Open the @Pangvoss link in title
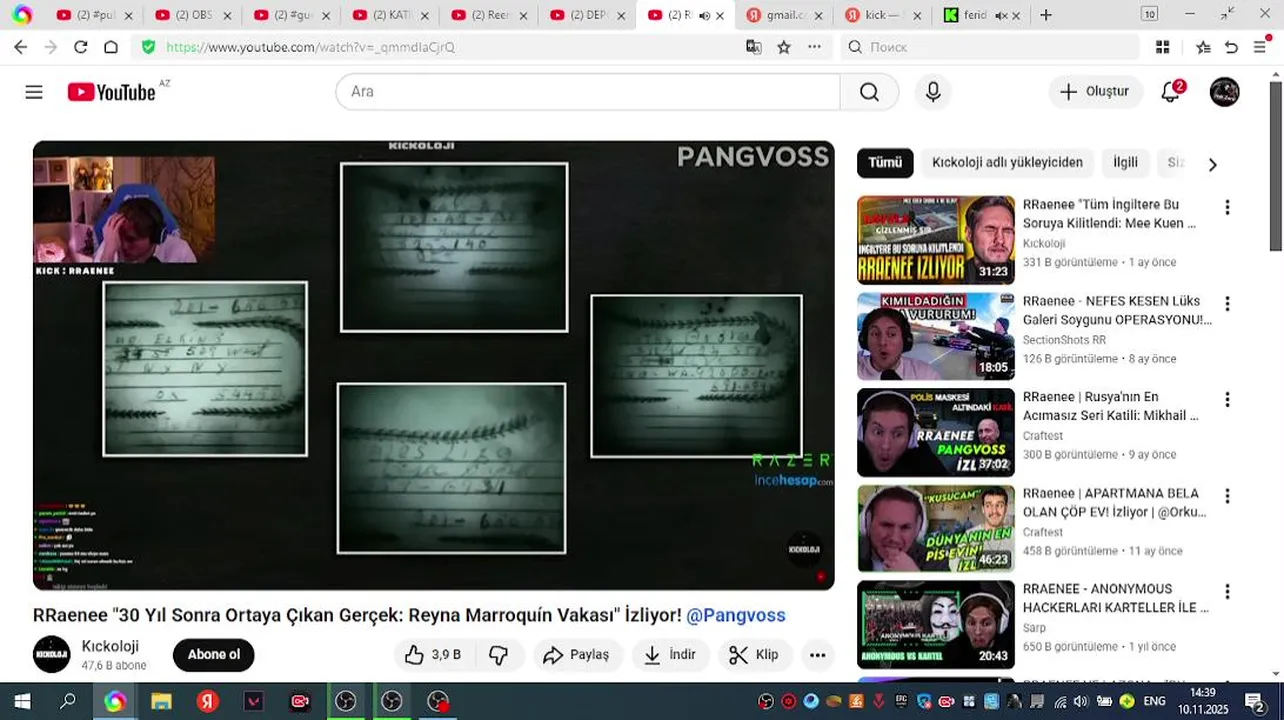 (x=736, y=615)
